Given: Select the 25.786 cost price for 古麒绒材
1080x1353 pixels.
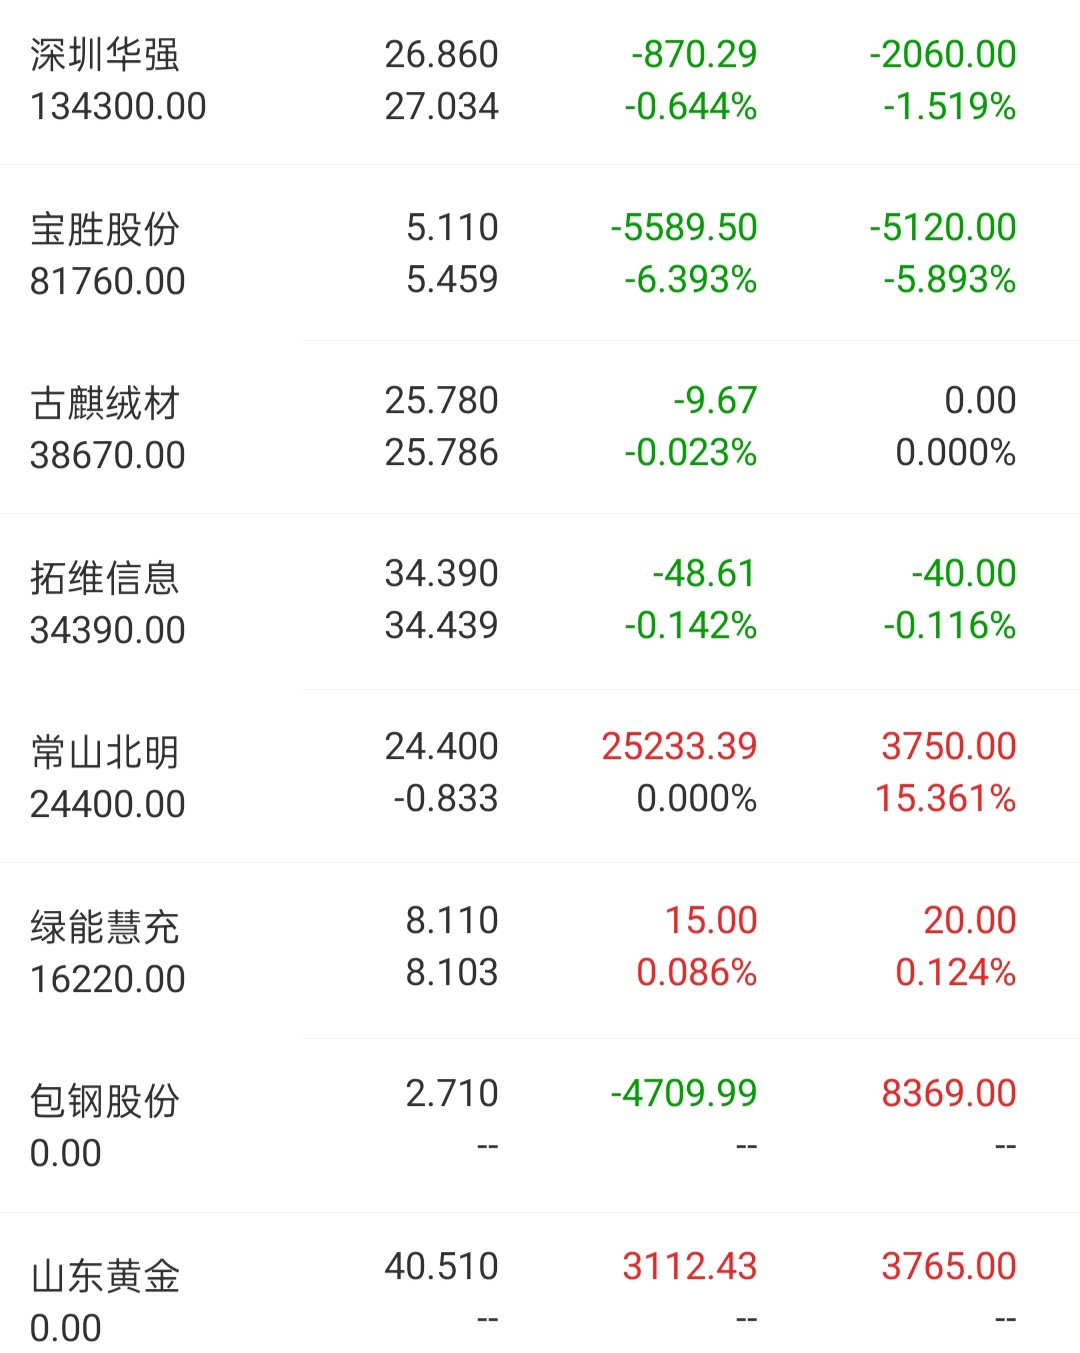Looking at the screenshot, I should (441, 452).
